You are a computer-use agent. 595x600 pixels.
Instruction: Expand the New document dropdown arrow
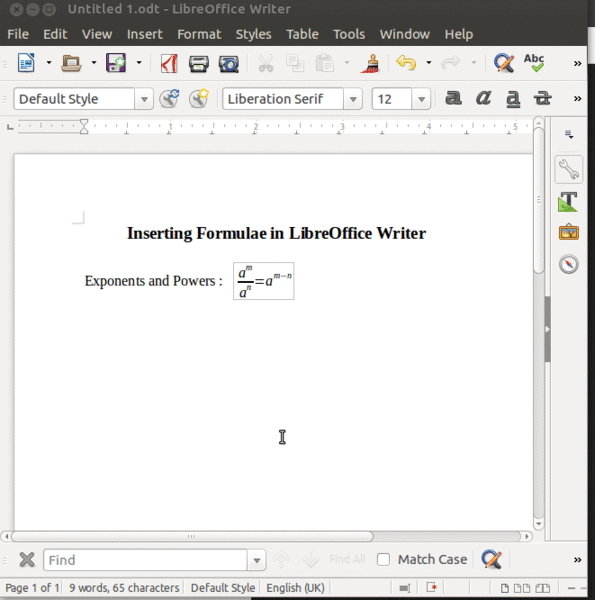pyautogui.click(x=49, y=62)
